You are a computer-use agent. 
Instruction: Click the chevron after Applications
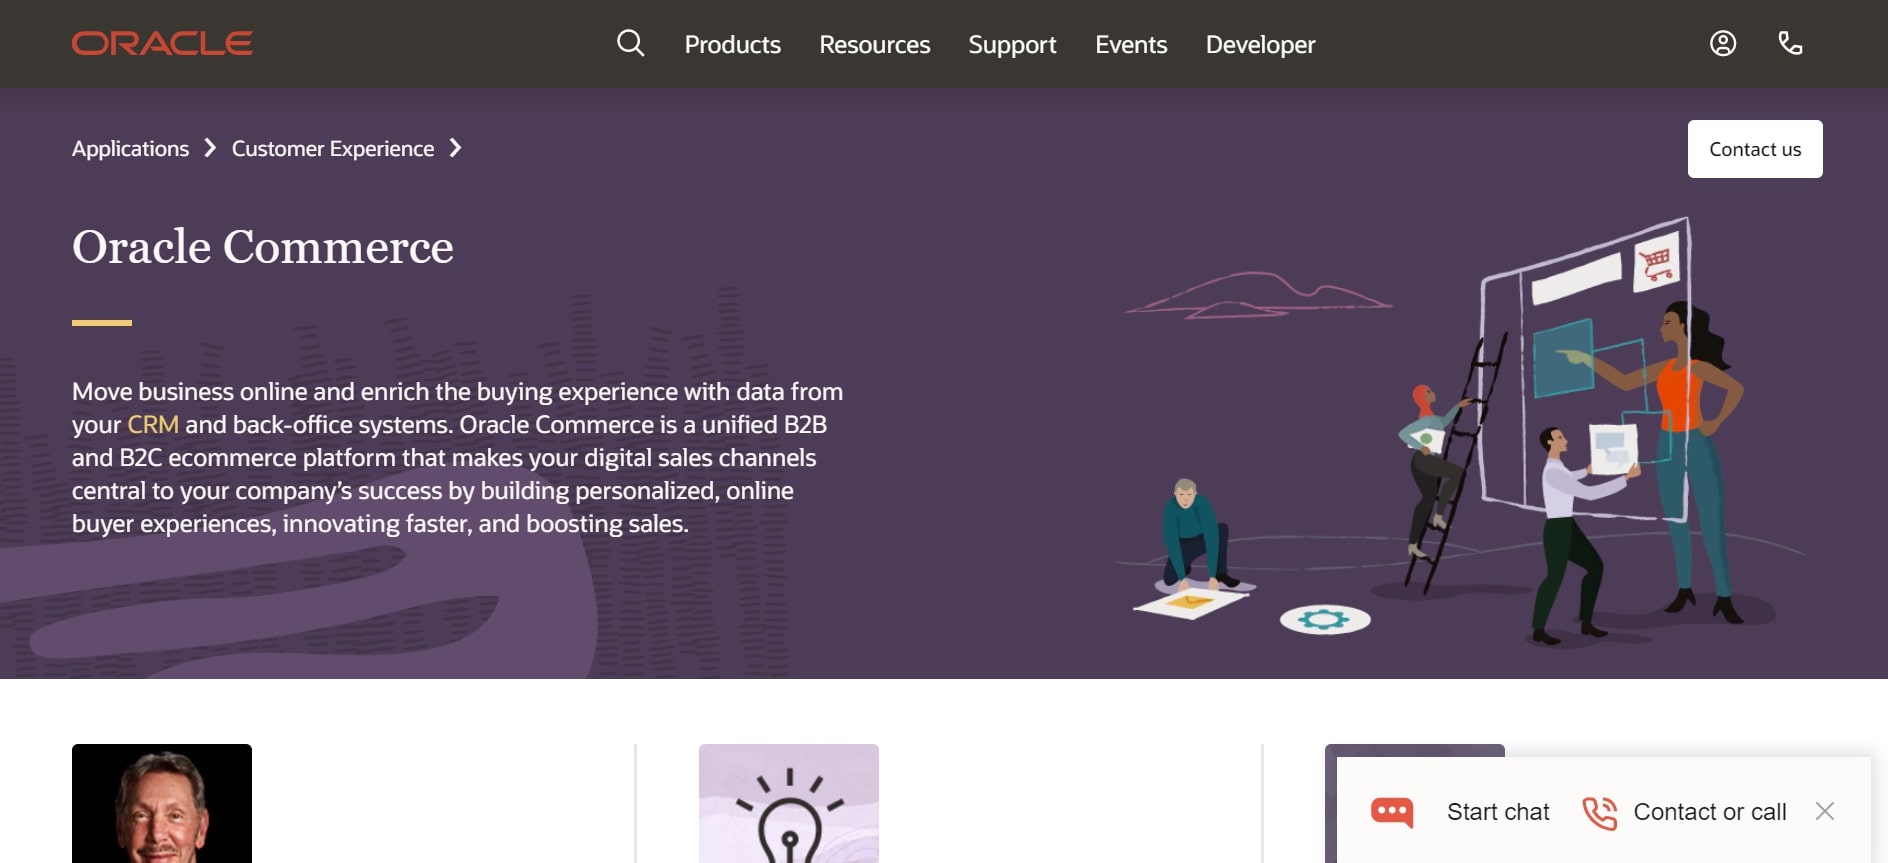coord(210,148)
